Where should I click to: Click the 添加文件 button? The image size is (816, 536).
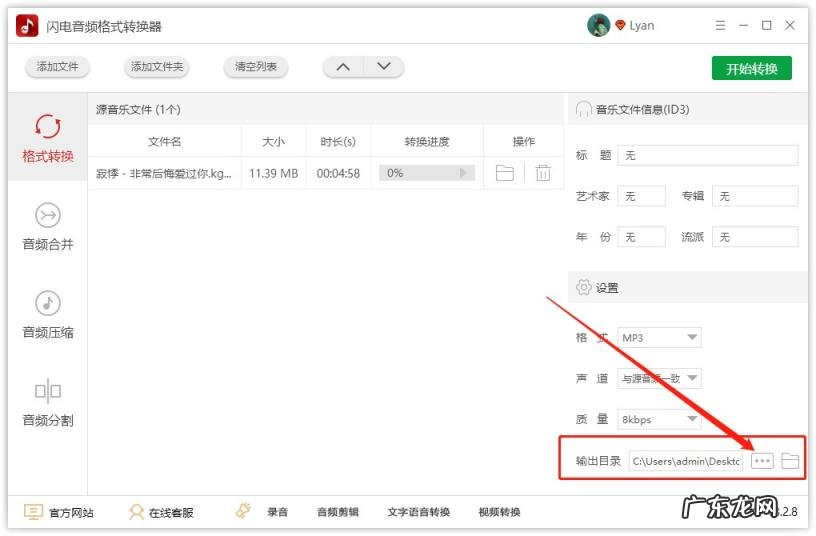pos(57,67)
